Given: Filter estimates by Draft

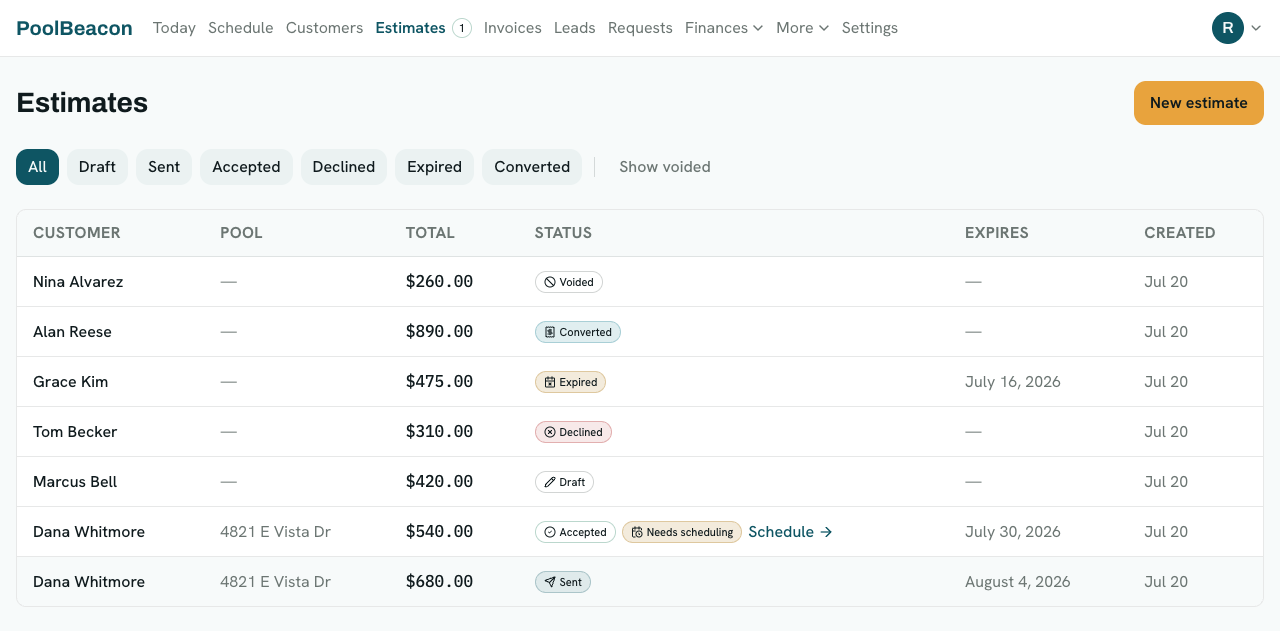Looking at the screenshot, I should tap(97, 167).
